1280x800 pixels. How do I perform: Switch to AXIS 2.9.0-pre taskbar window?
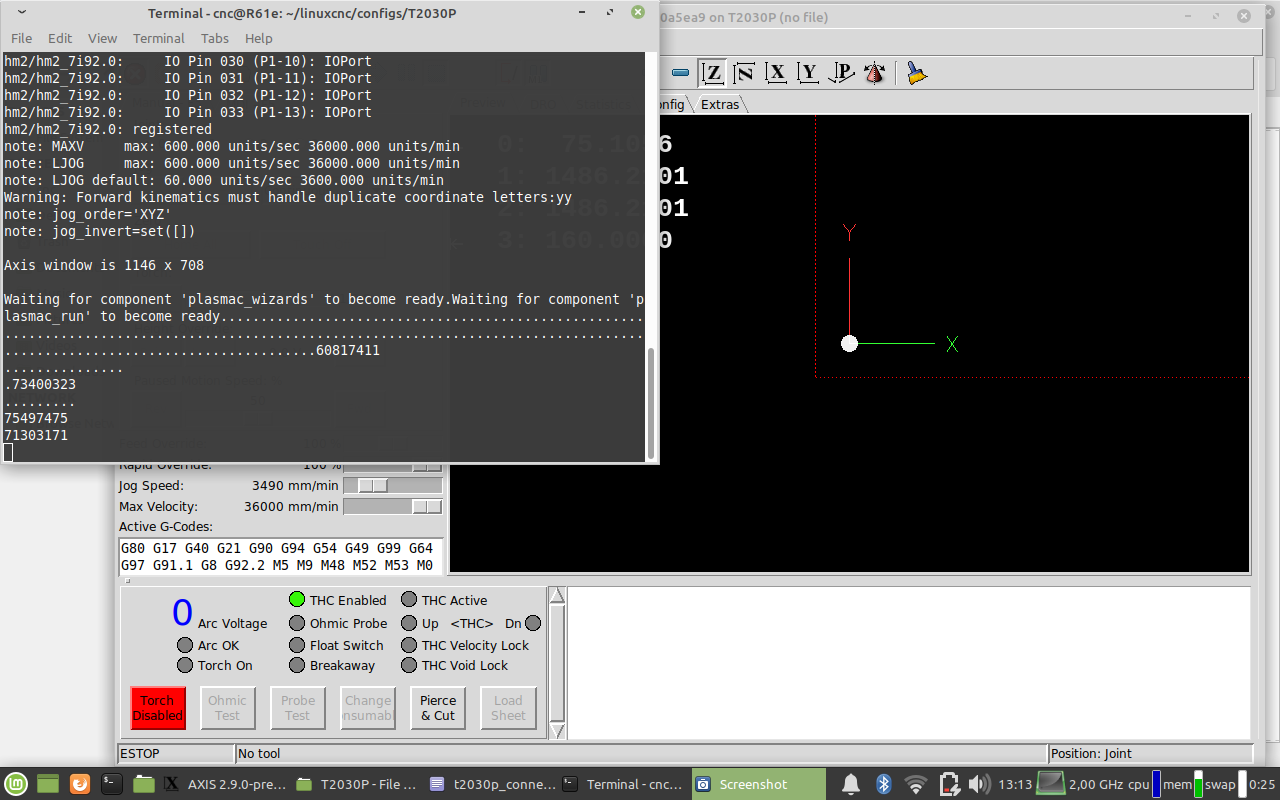click(225, 784)
